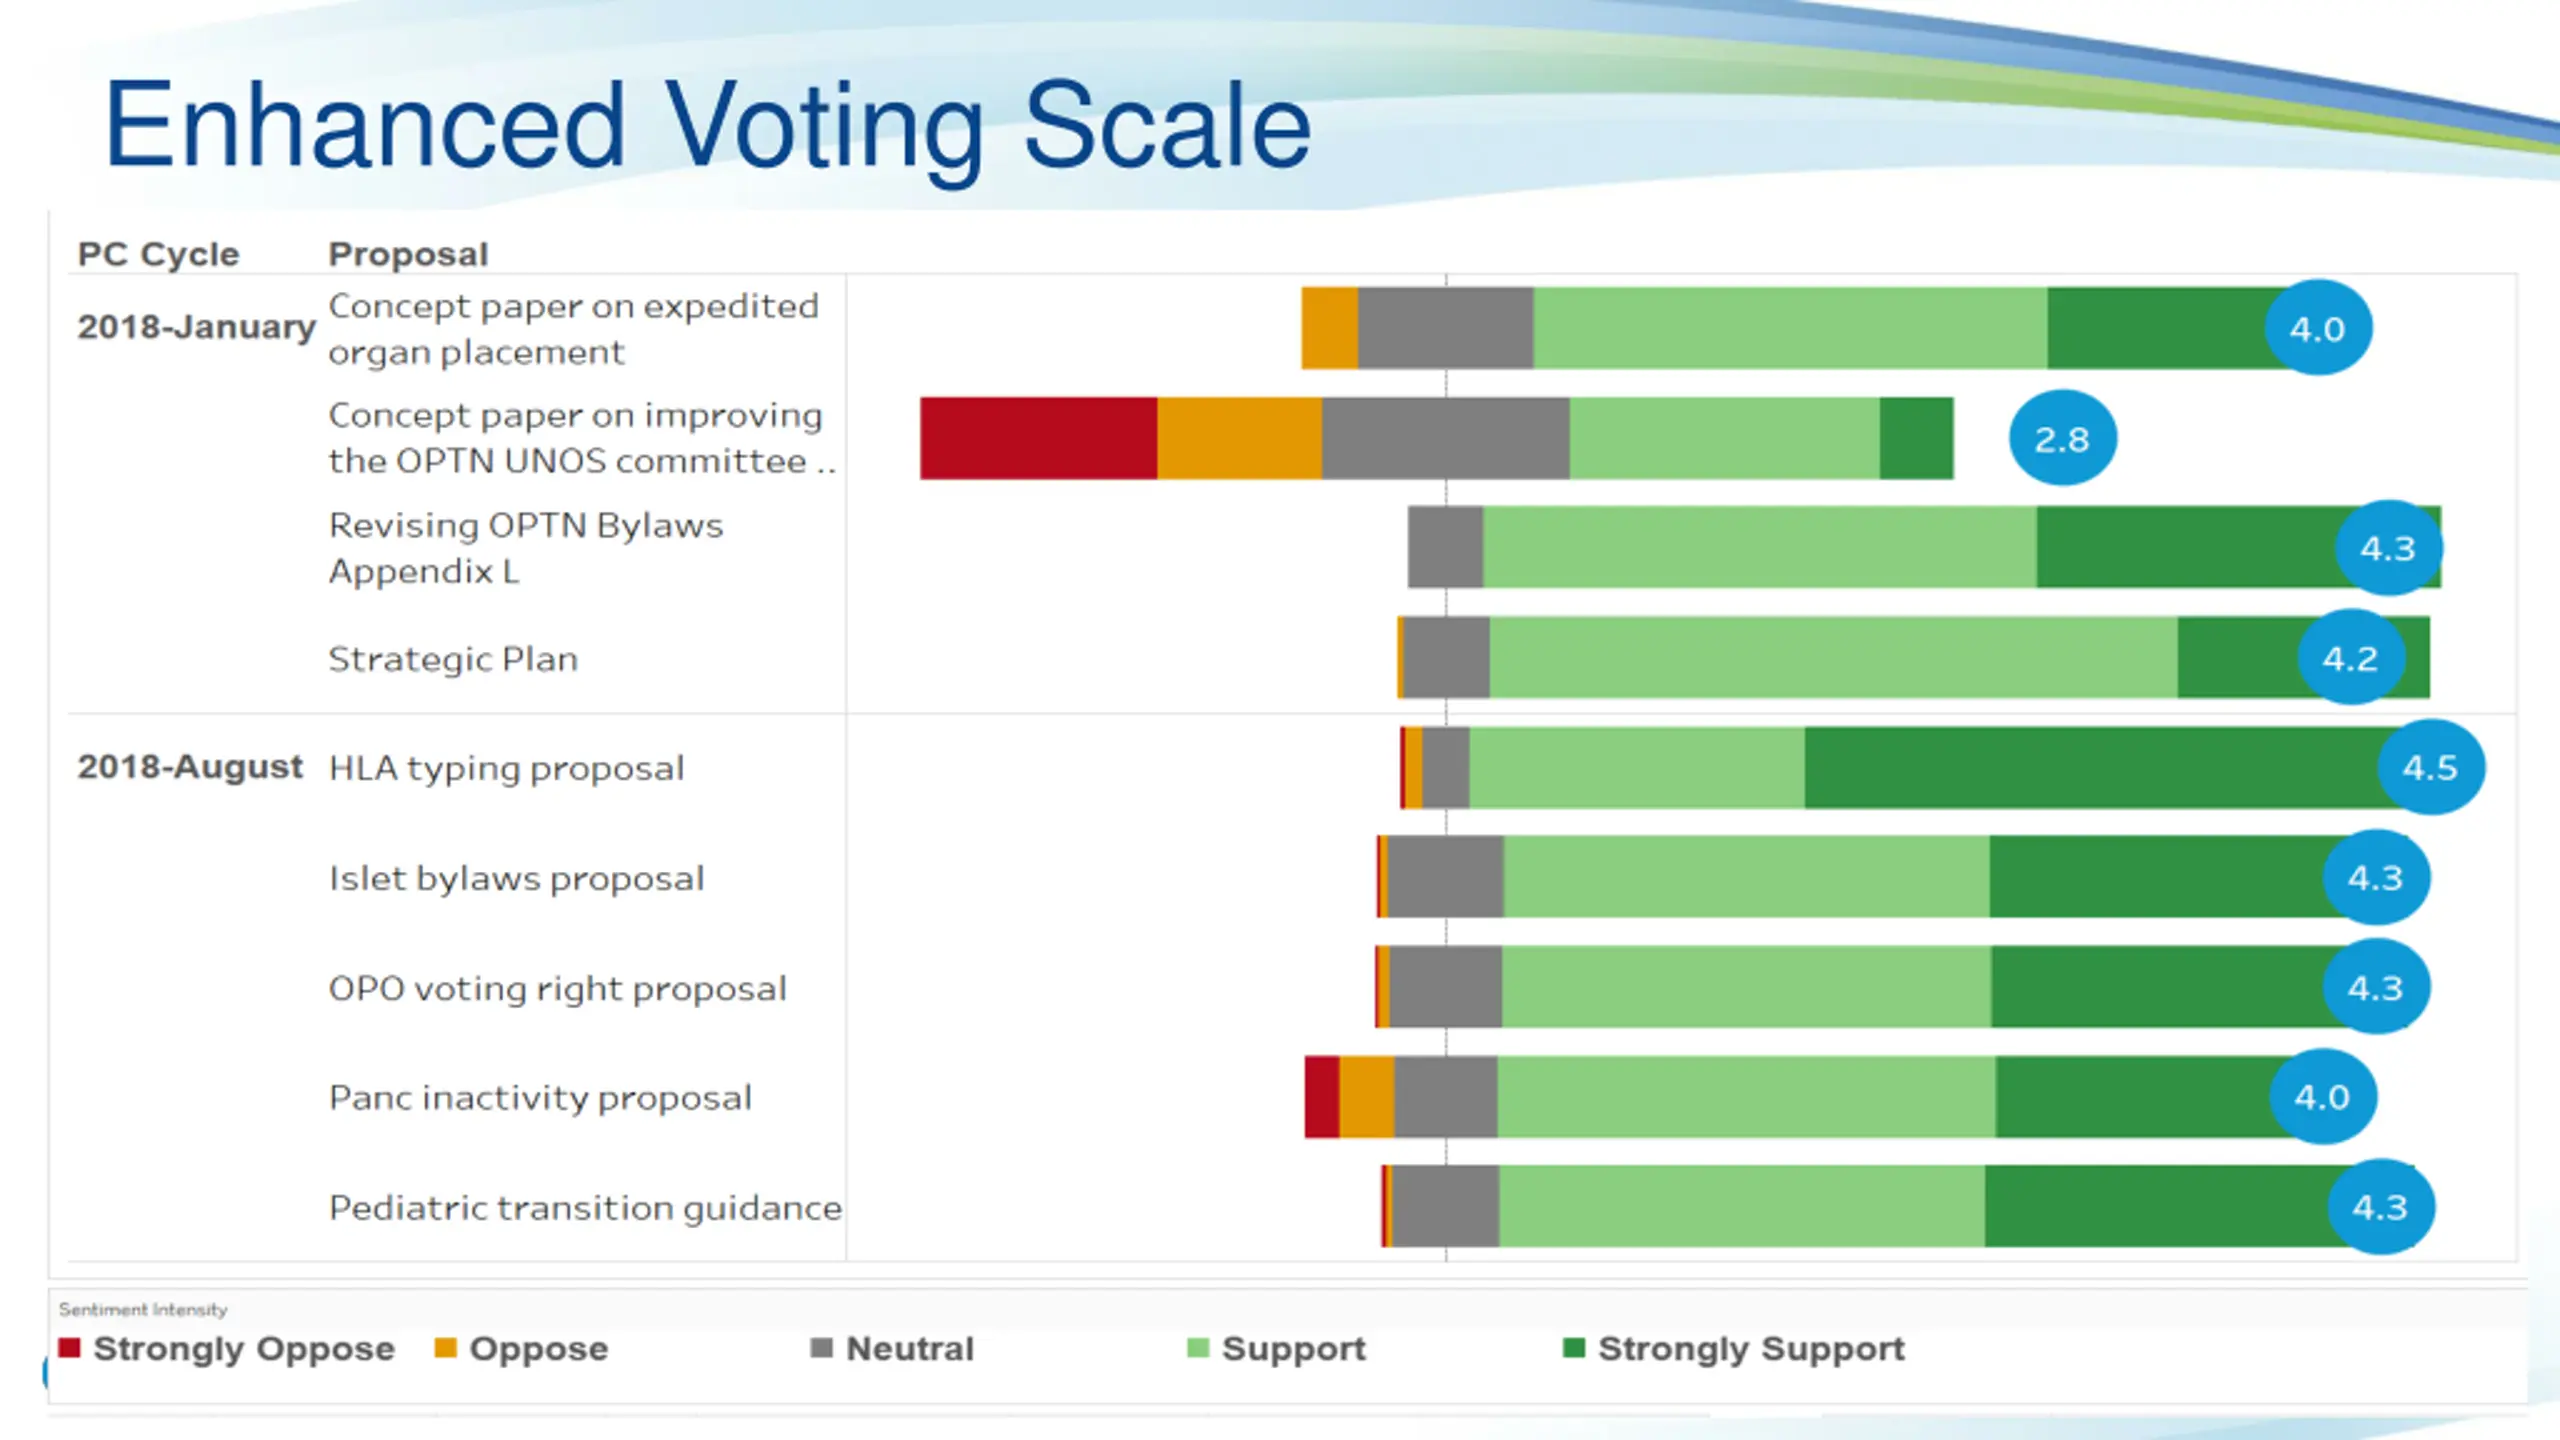Click the Neutral gray legend swatch
Screen dimensions: 2560x1440
pyautogui.click(x=821, y=1348)
